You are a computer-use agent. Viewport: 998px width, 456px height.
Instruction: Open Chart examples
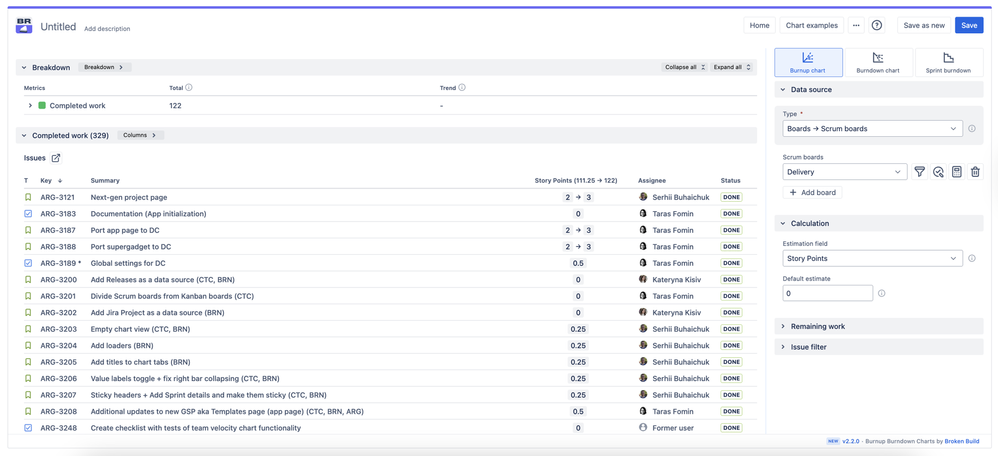812,25
